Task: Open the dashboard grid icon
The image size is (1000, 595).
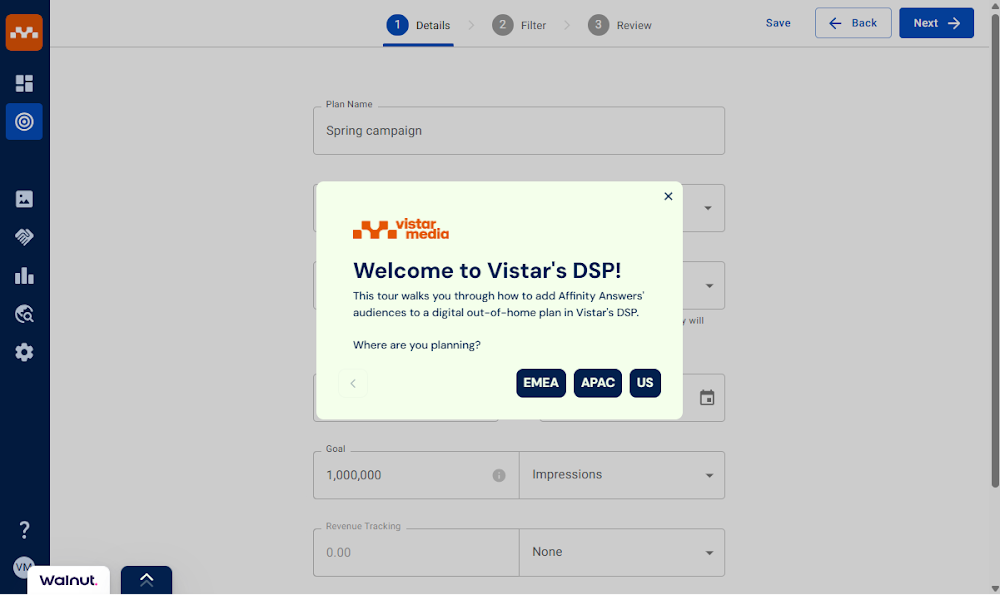Action: click(24, 83)
